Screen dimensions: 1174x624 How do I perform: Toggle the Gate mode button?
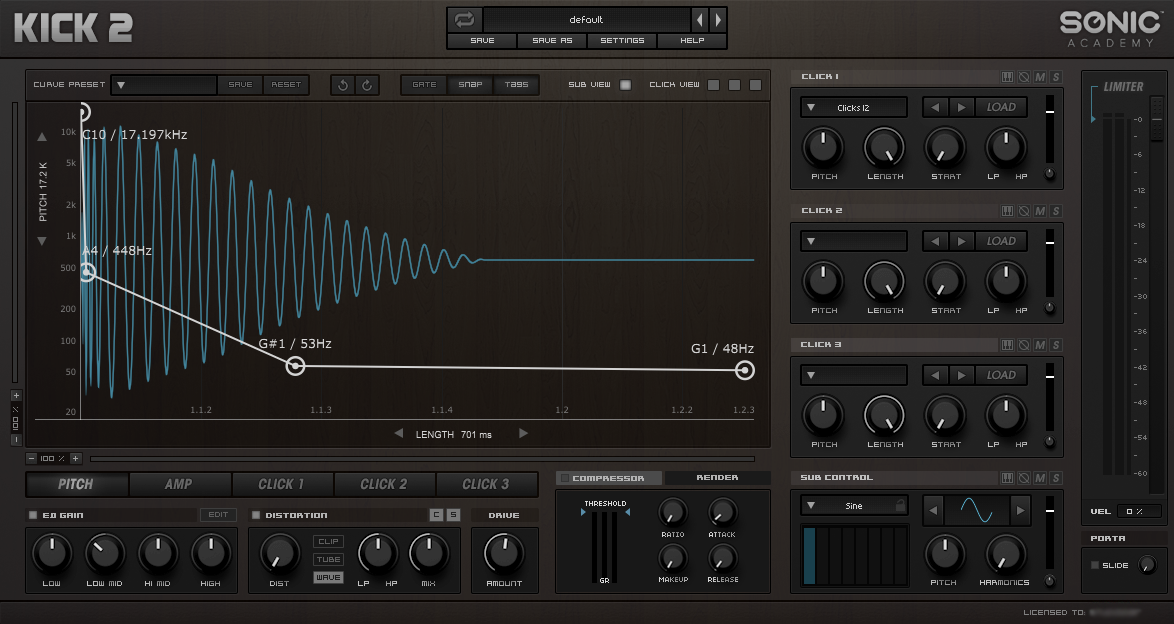pyautogui.click(x=424, y=85)
